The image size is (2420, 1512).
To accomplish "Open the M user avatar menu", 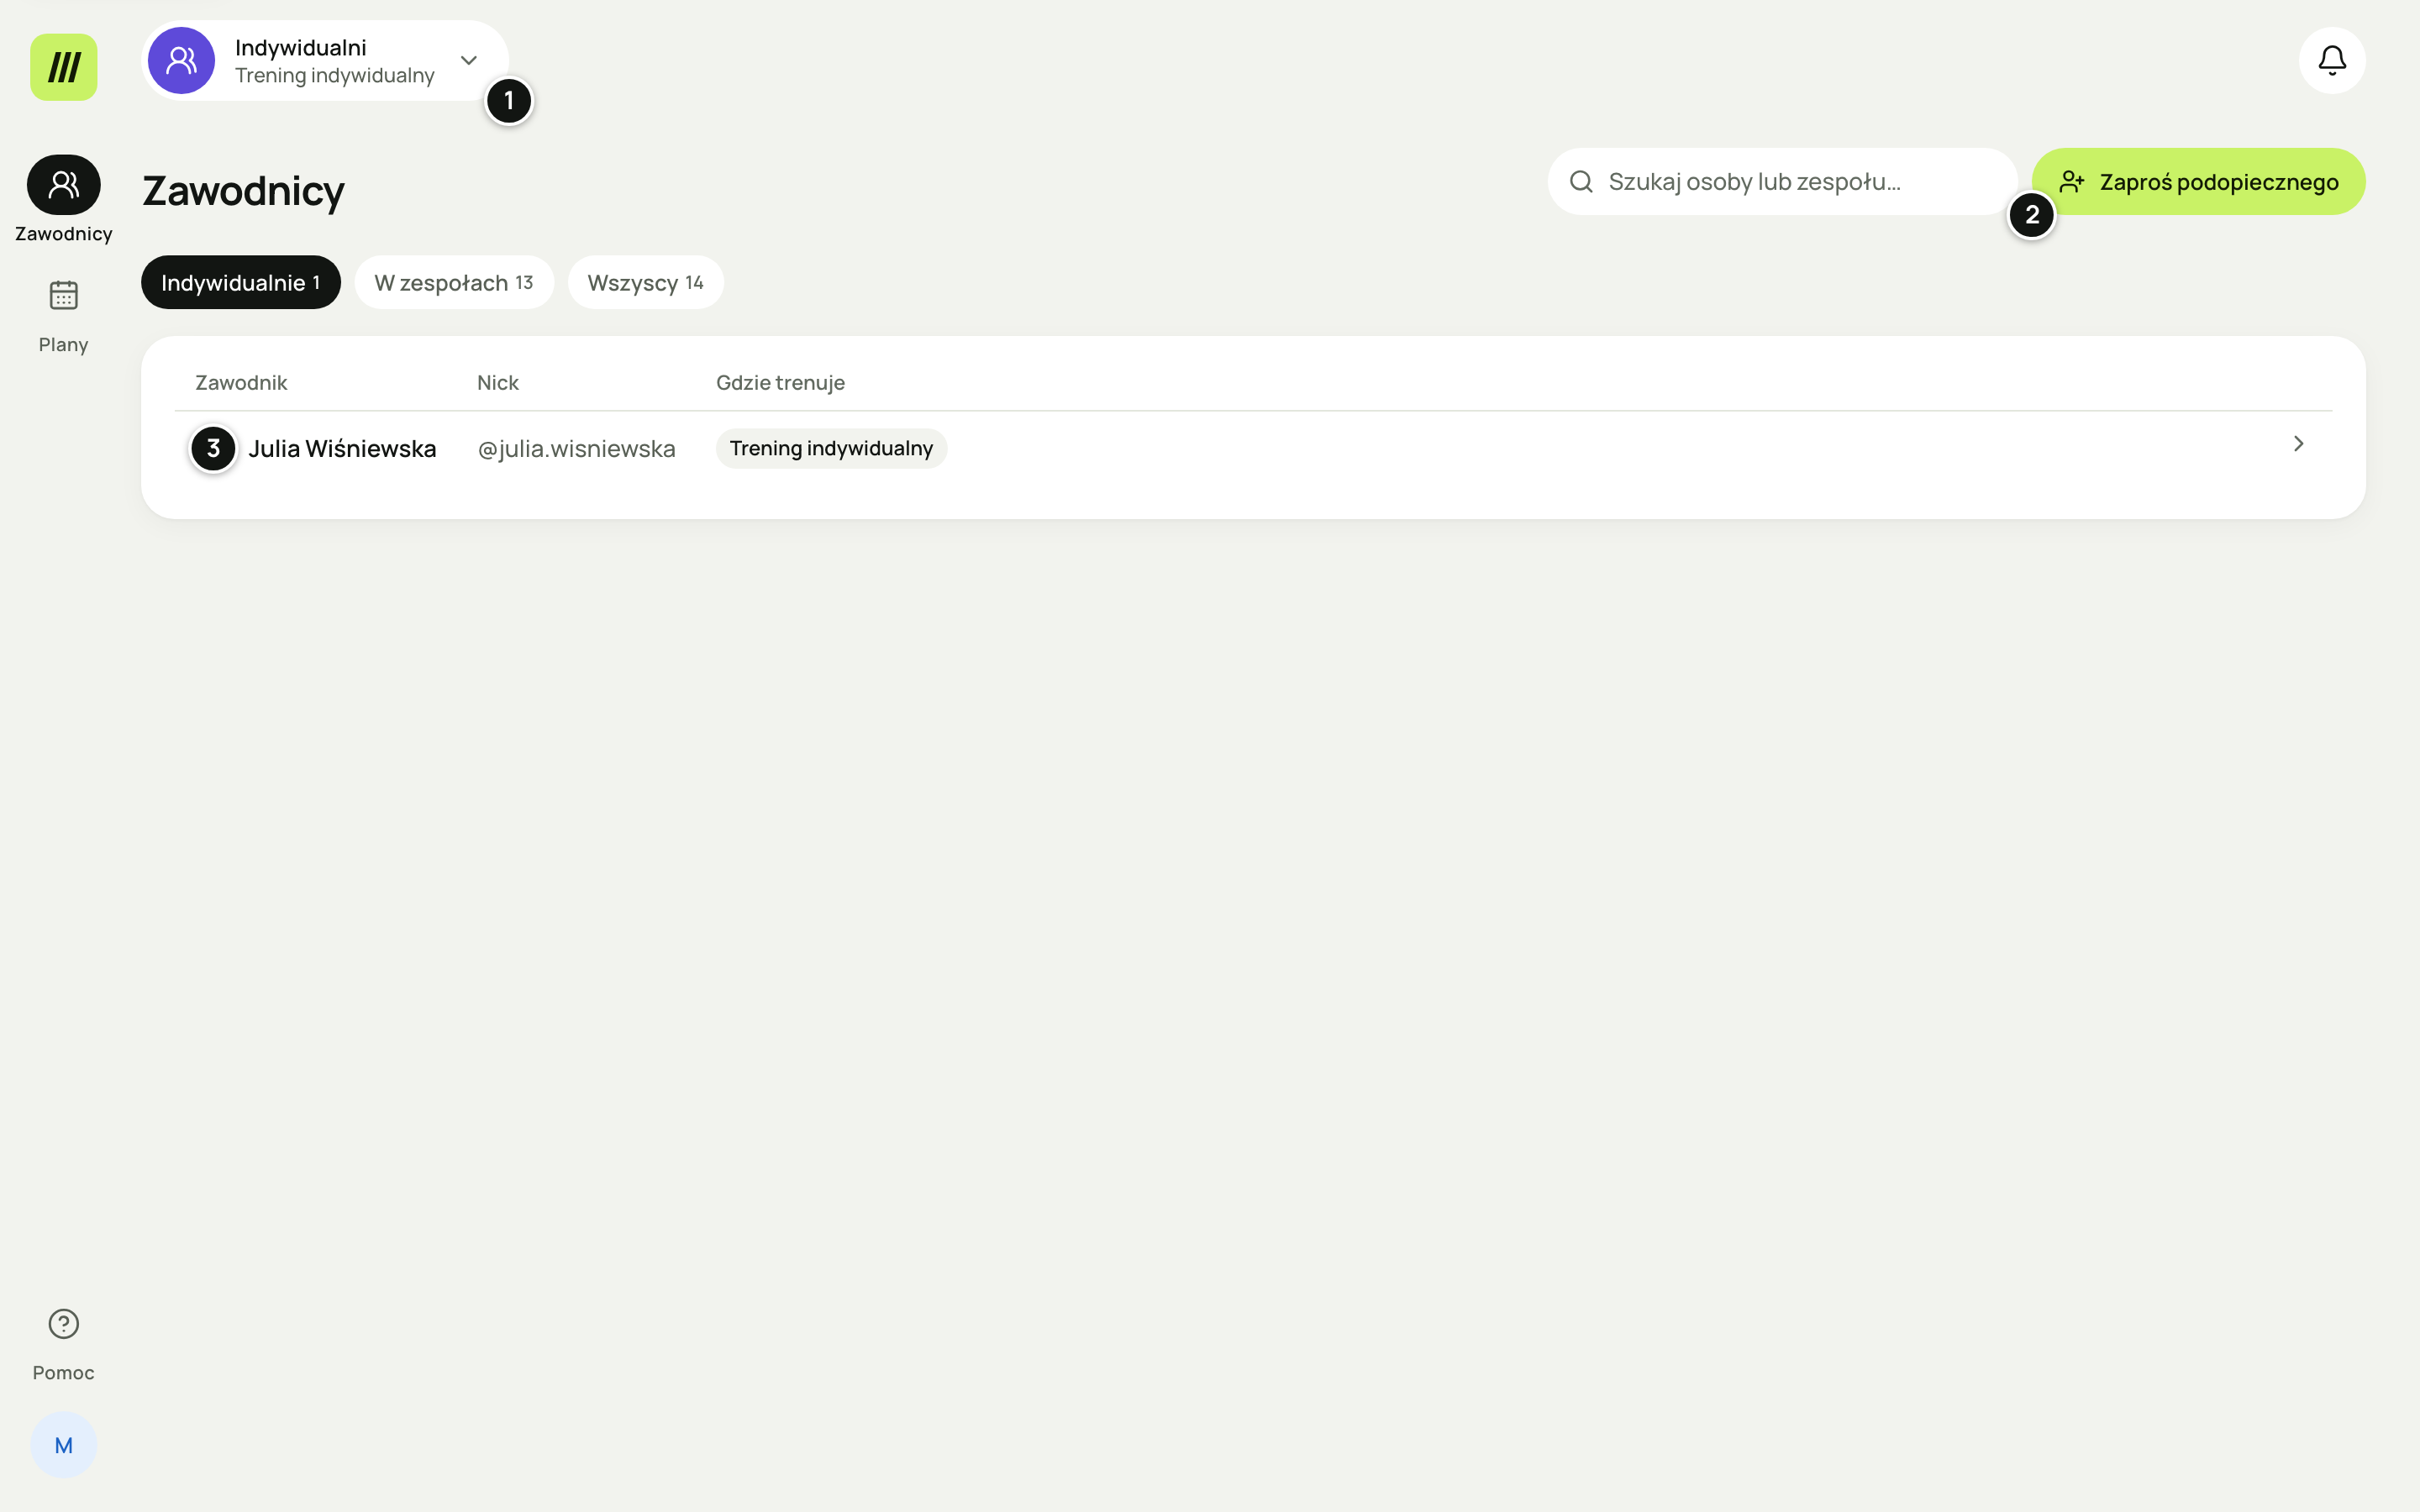I will click(x=64, y=1445).
